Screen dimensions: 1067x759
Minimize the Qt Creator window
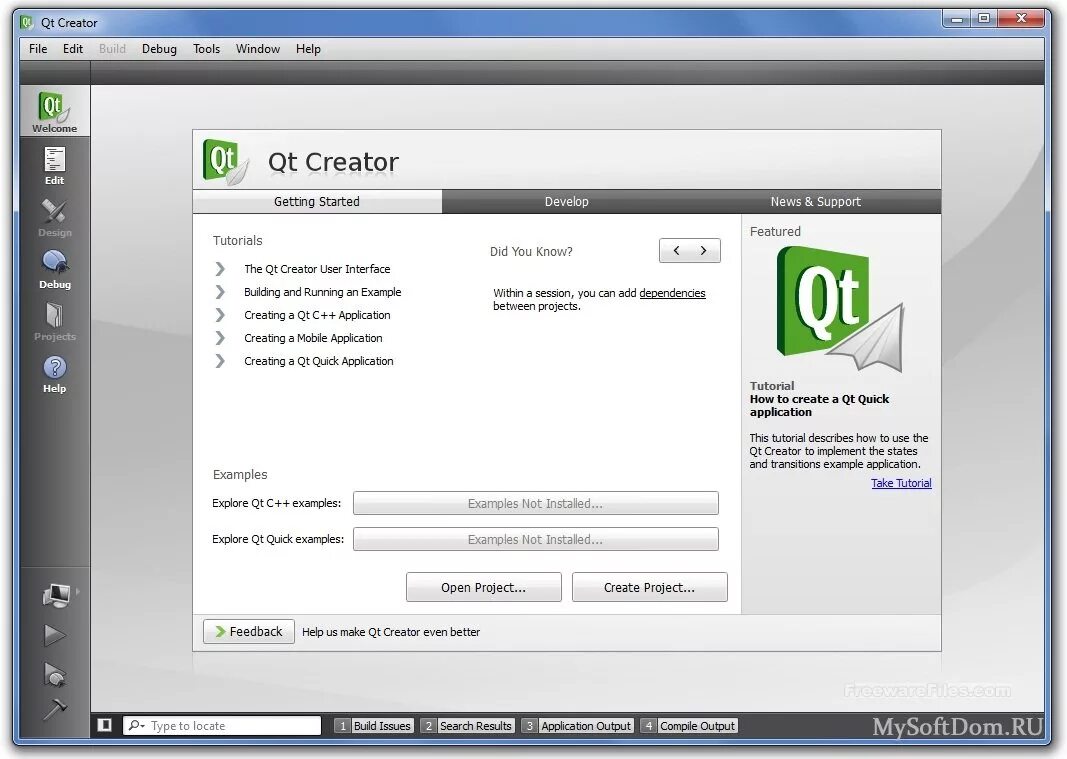[957, 19]
